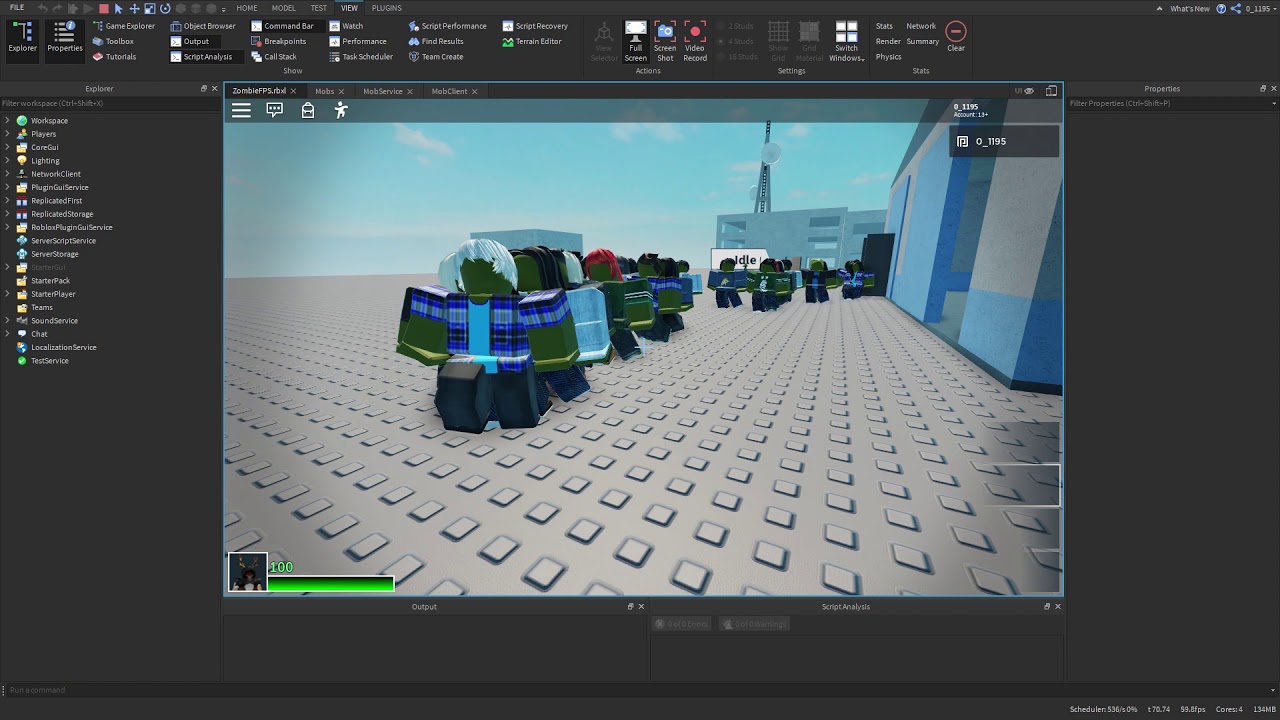This screenshot has height=720, width=1280.
Task: Switch to the HOME ribbon tab
Action: click(x=247, y=8)
